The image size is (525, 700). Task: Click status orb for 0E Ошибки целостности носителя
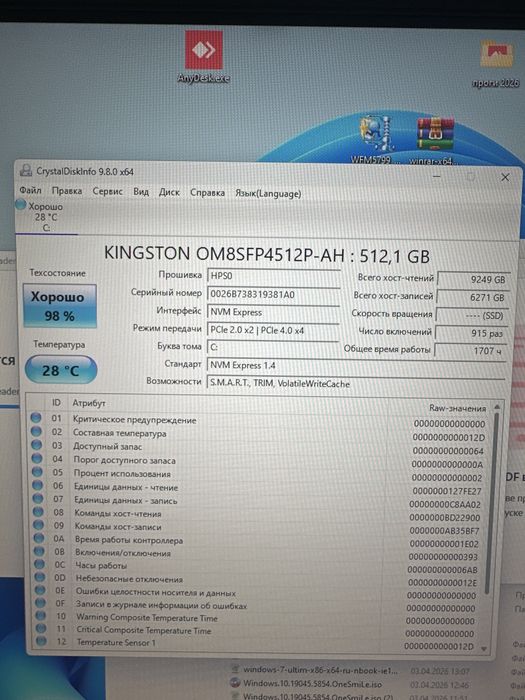(x=41, y=590)
